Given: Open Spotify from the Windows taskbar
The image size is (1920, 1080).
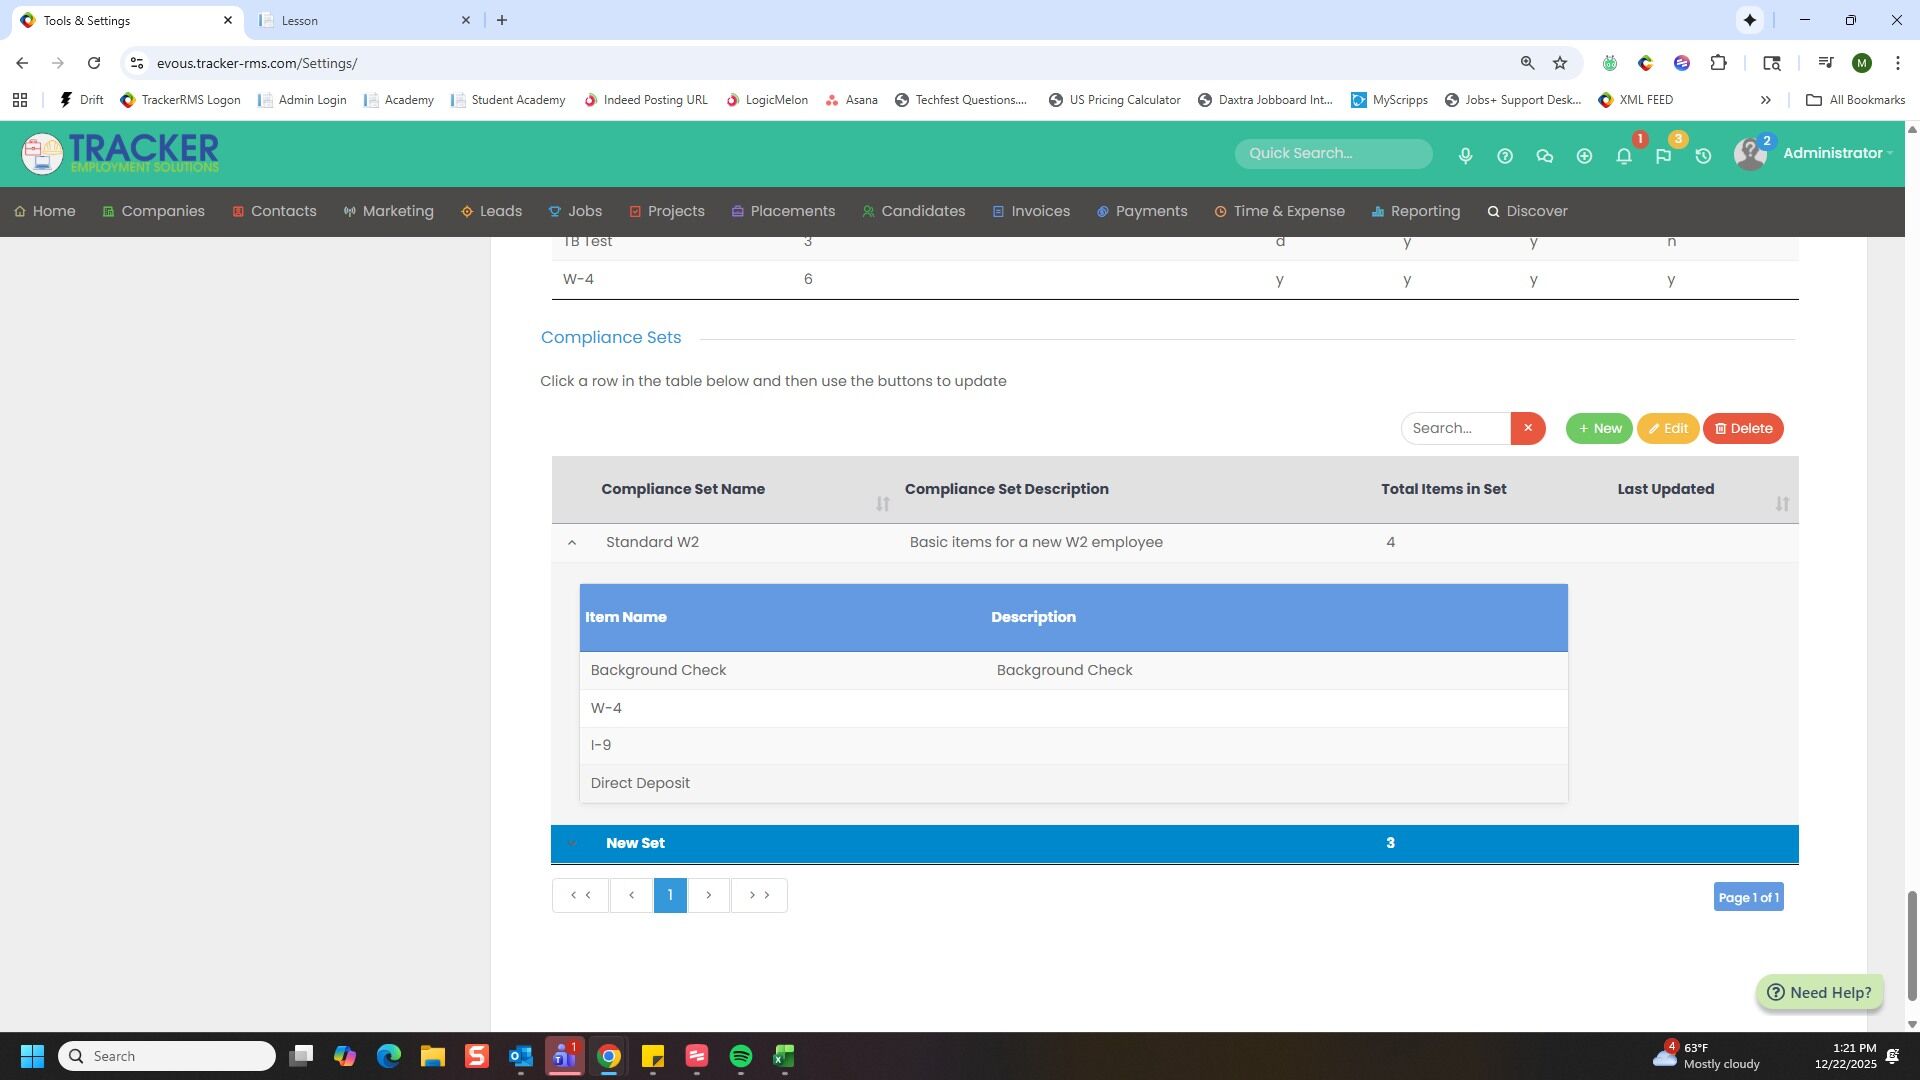Looking at the screenshot, I should pyautogui.click(x=740, y=1056).
